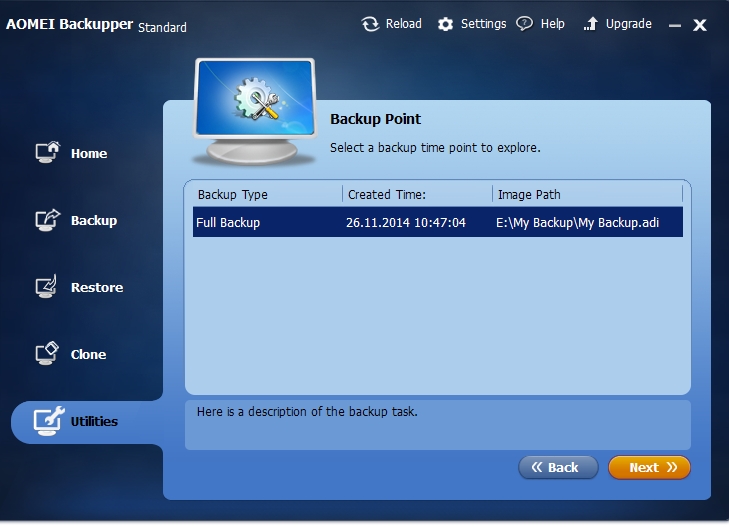
Task: Switch to the Backup section
Action: 94,220
